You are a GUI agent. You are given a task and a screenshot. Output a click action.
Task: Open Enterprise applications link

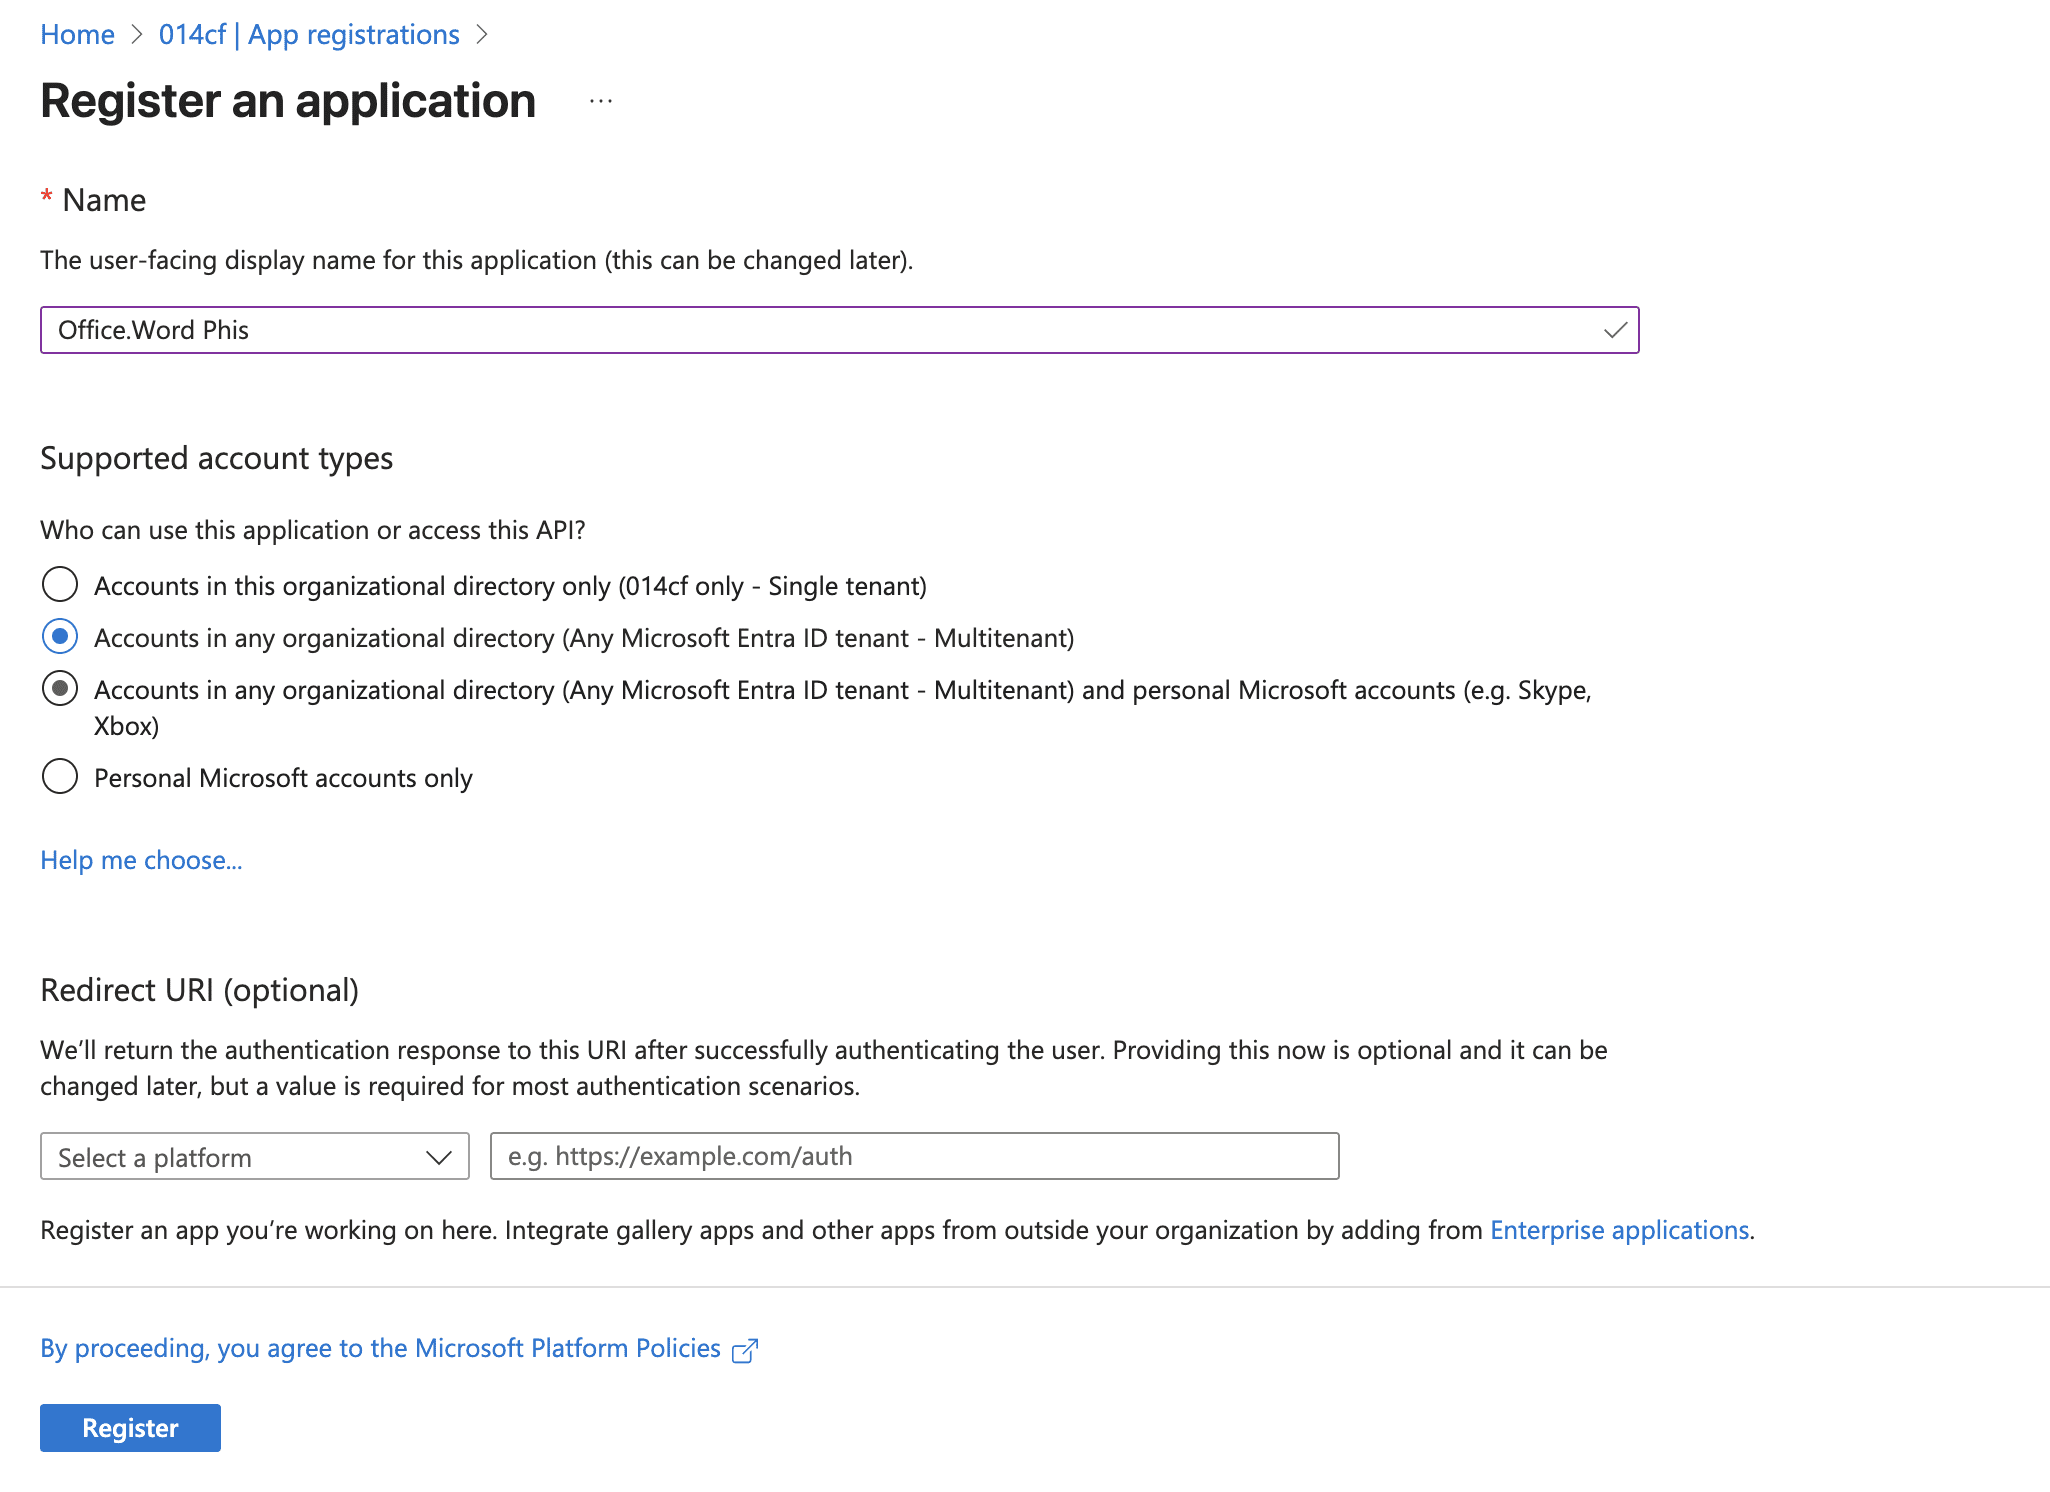[x=1619, y=1230]
